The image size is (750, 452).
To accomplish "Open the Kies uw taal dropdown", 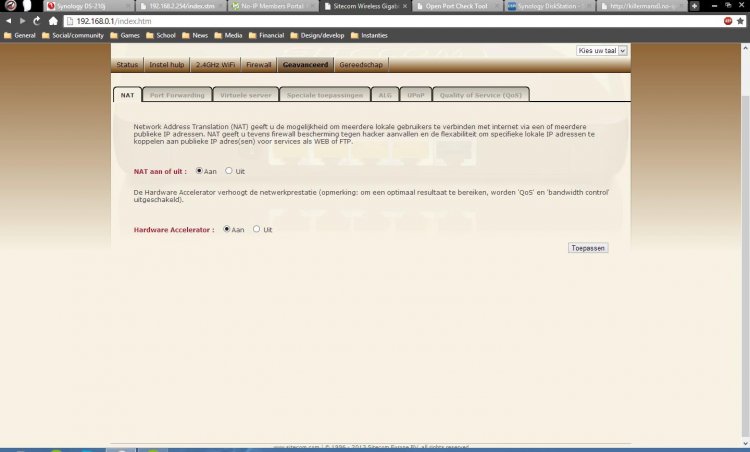I will pyautogui.click(x=602, y=50).
